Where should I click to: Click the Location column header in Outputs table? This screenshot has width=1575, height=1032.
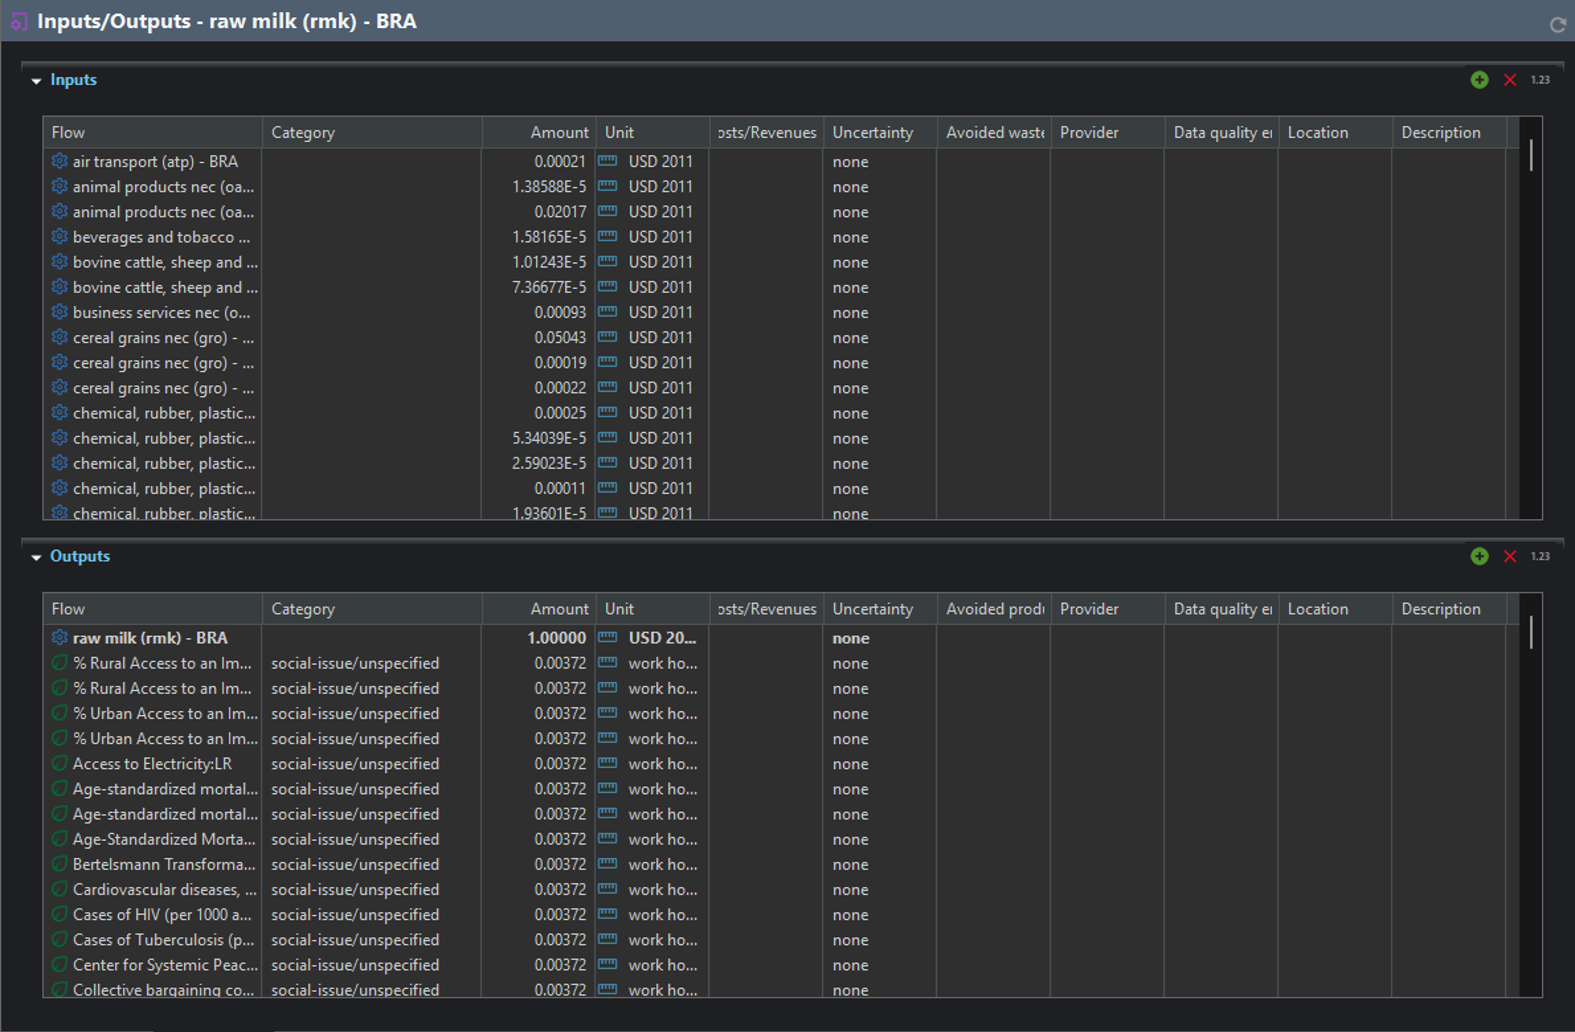[1335, 609]
